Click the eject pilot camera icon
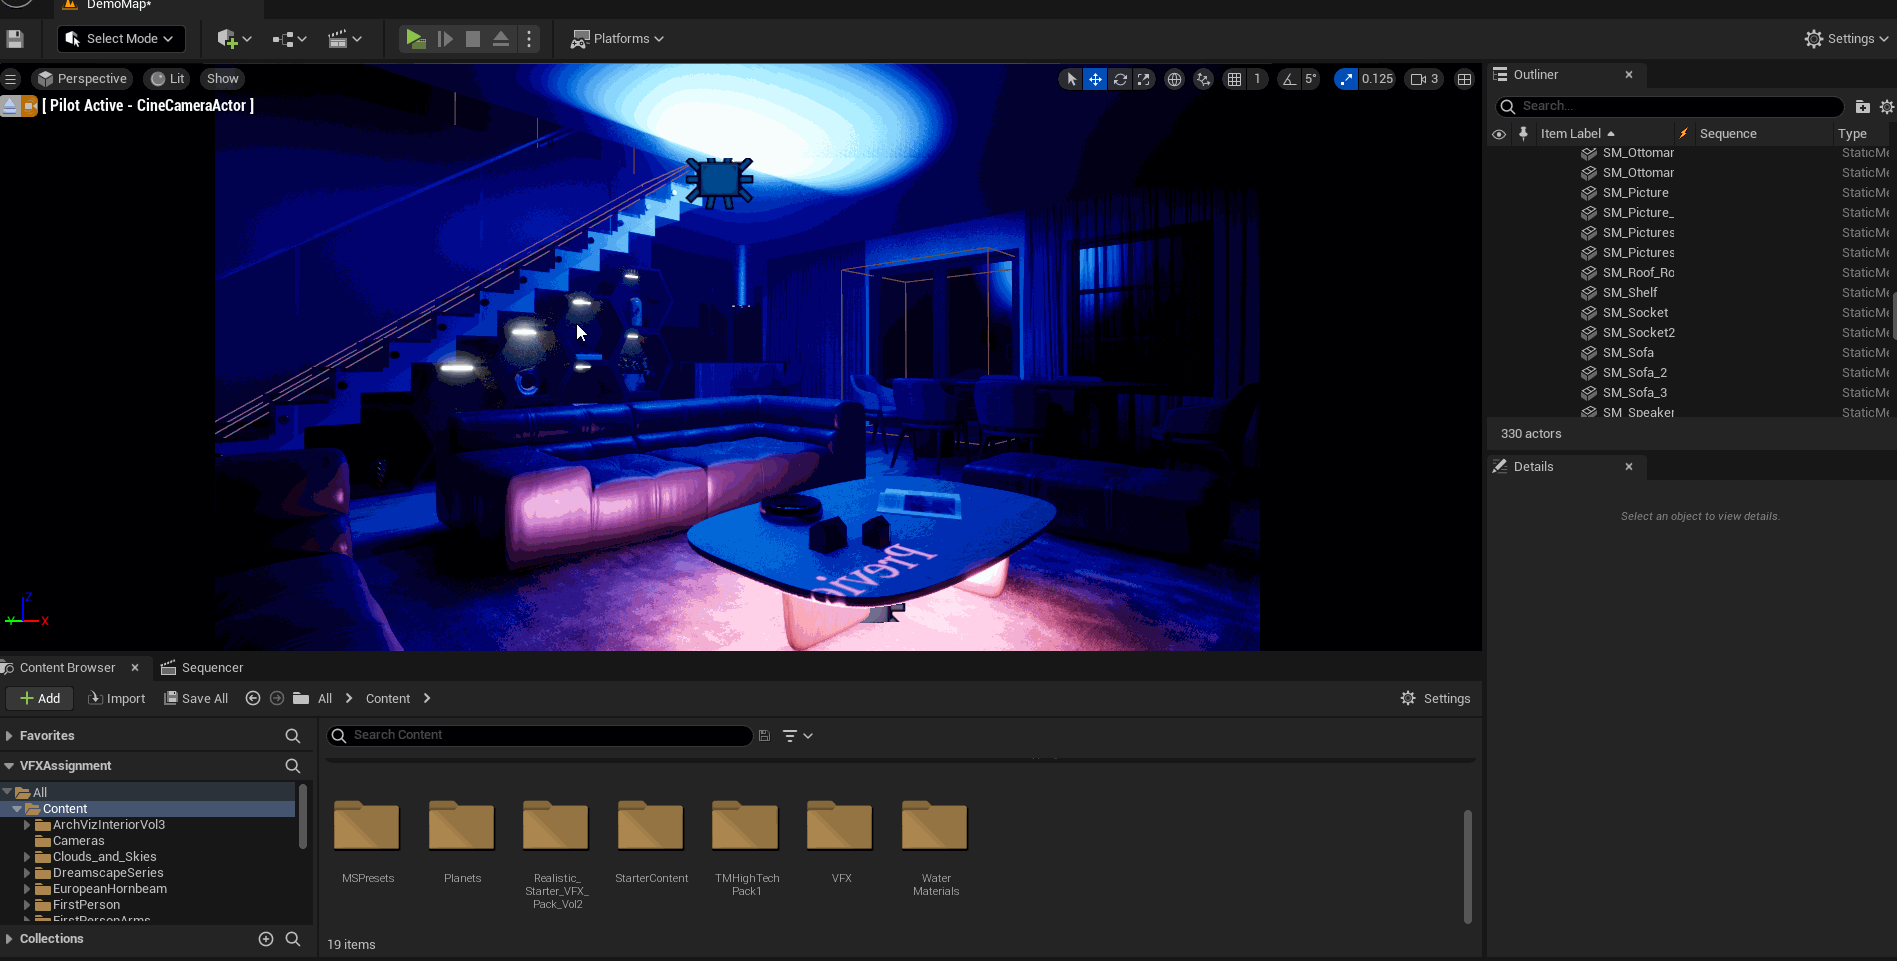 pyautogui.click(x=10, y=106)
